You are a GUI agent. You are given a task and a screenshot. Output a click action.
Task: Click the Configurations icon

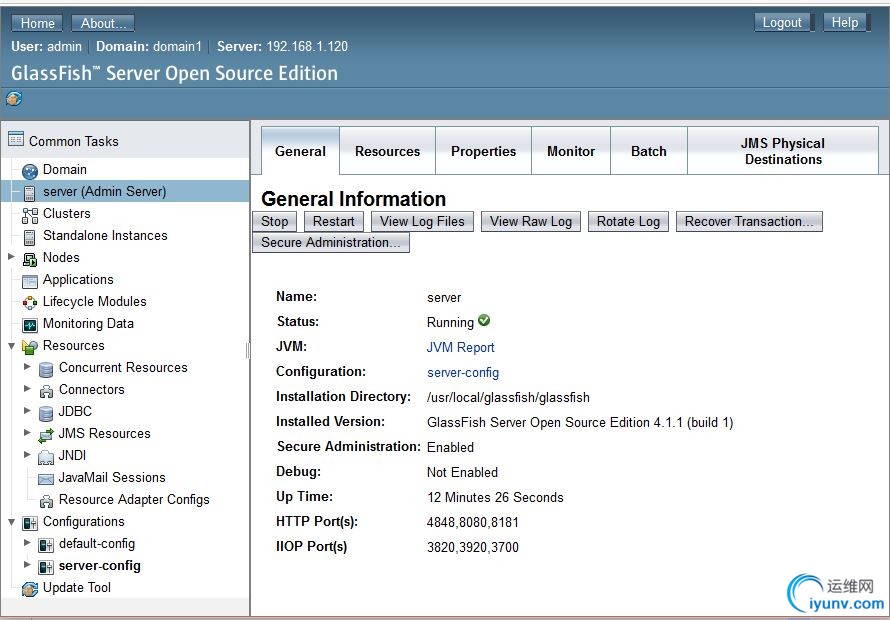(x=30, y=523)
